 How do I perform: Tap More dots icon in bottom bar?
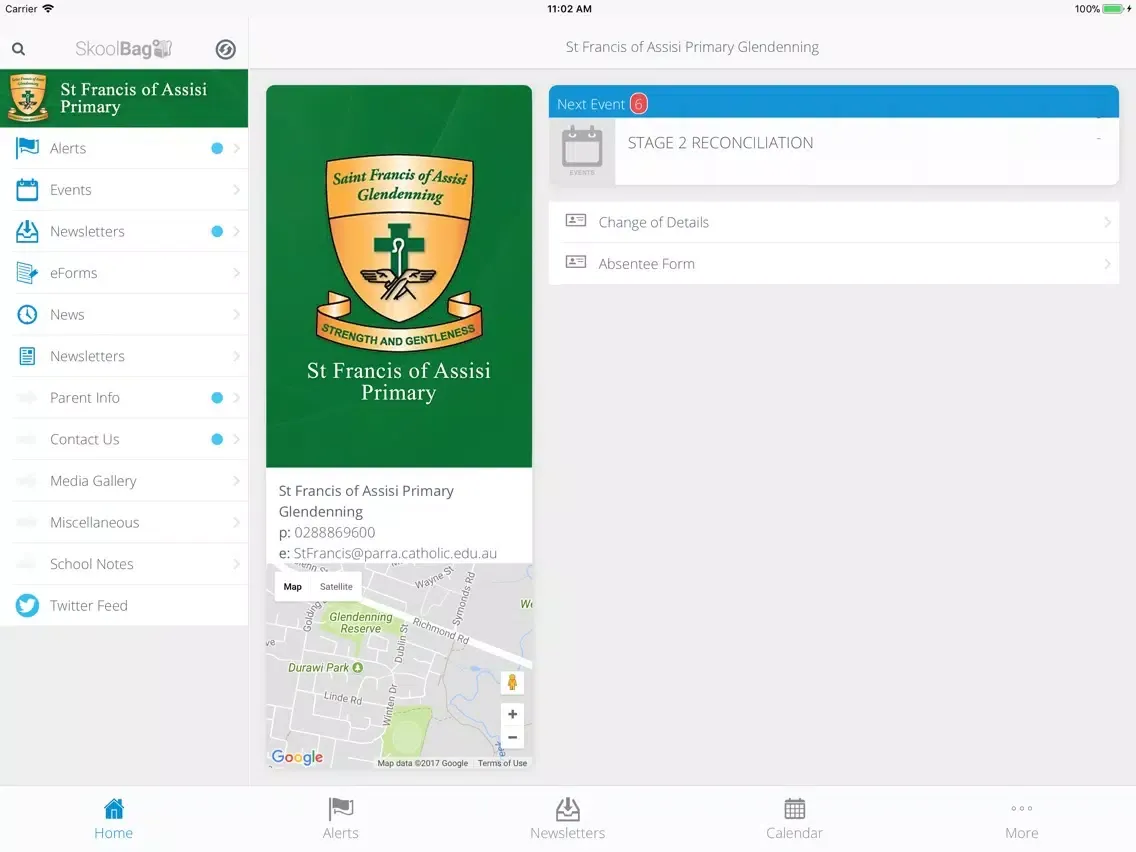(1022, 809)
